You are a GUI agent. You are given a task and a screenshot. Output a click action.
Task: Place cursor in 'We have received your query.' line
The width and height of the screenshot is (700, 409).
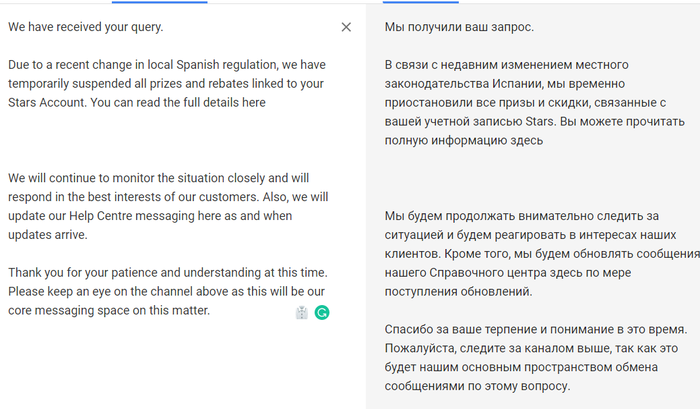coord(86,27)
